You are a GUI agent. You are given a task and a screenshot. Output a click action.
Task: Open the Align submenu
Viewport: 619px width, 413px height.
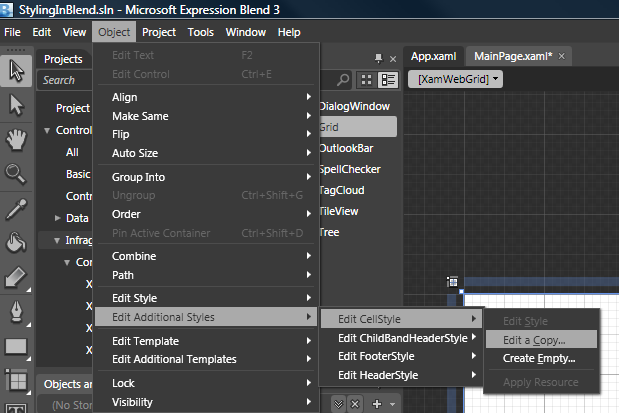[206, 97]
